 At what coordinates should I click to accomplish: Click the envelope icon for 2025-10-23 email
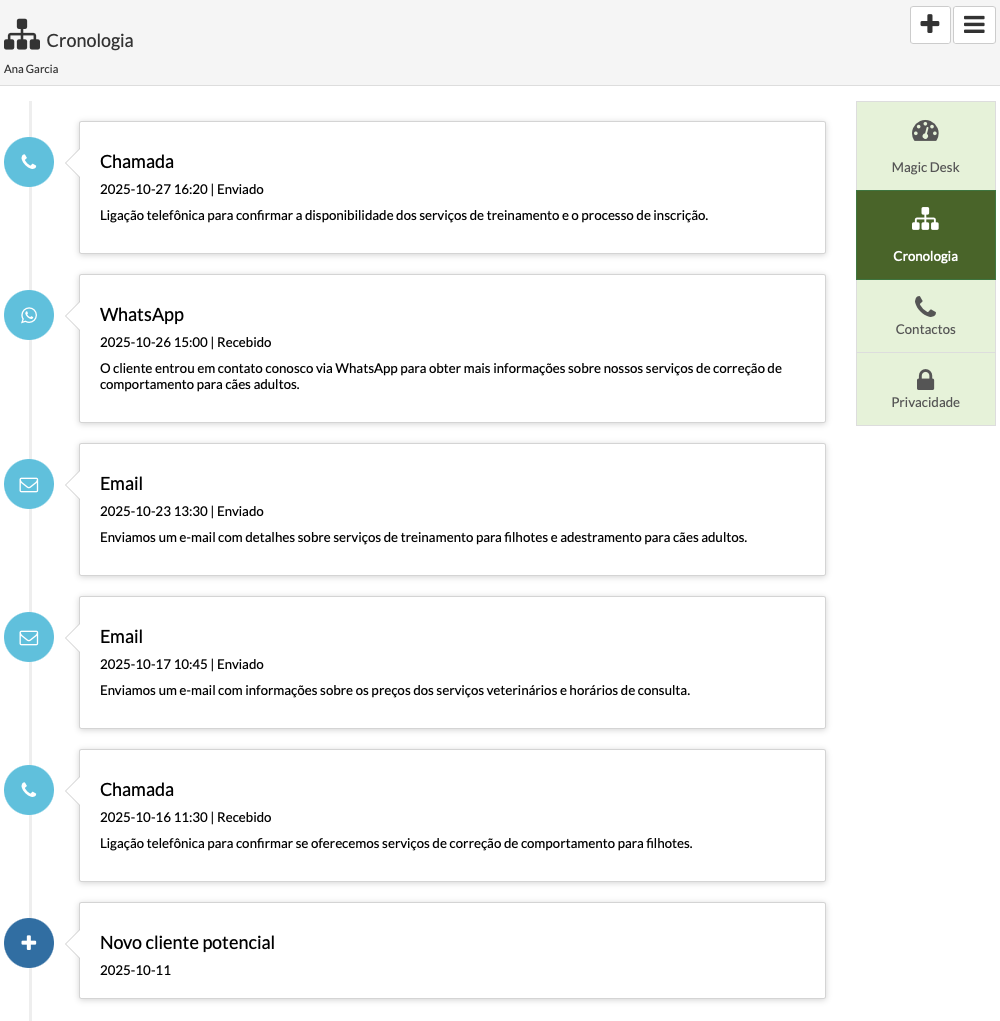point(29,484)
